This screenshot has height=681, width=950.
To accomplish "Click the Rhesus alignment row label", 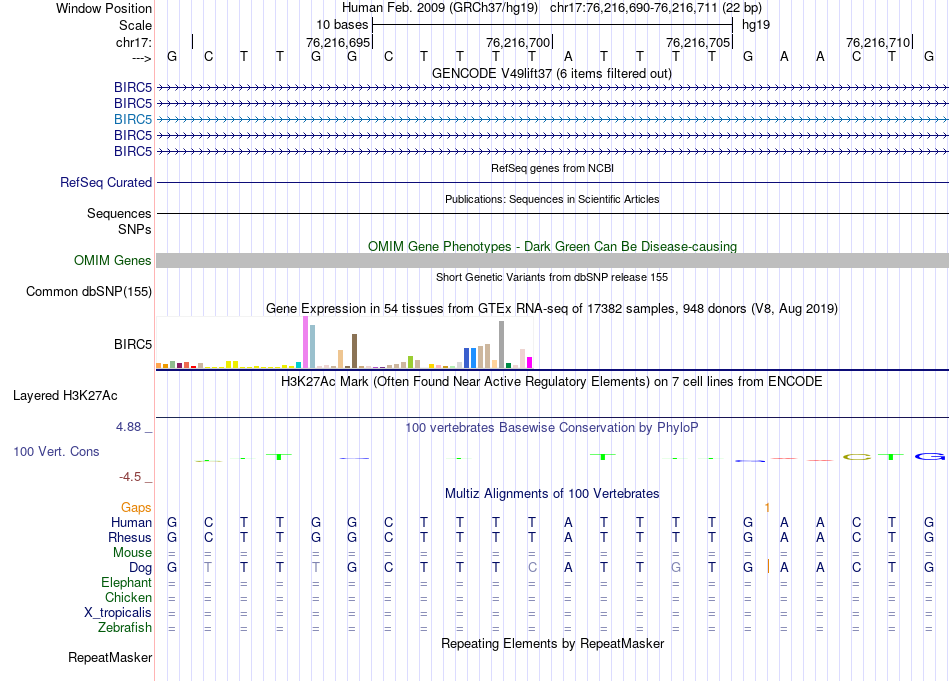I will click(130, 537).
